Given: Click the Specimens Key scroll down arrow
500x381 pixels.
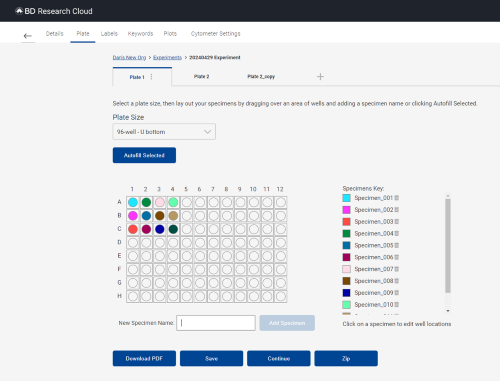Looking at the screenshot, I should point(448,311).
